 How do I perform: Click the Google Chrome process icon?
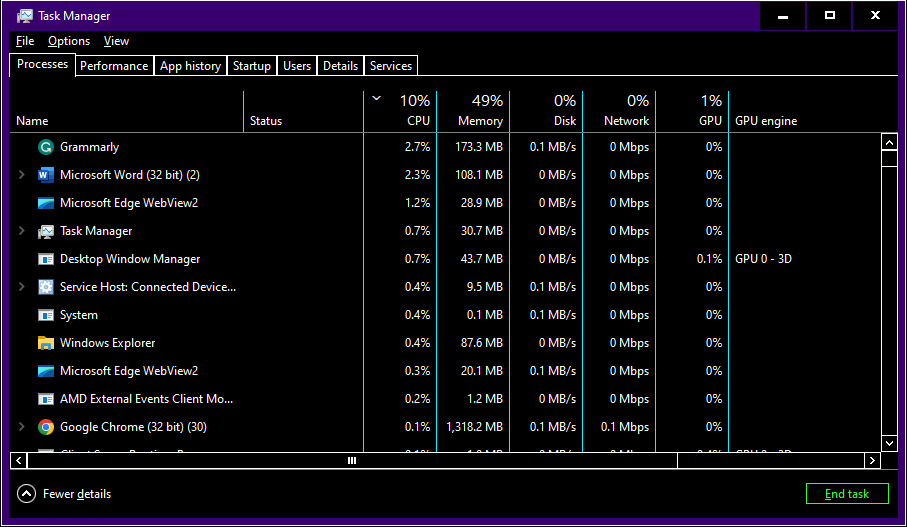pyautogui.click(x=46, y=427)
